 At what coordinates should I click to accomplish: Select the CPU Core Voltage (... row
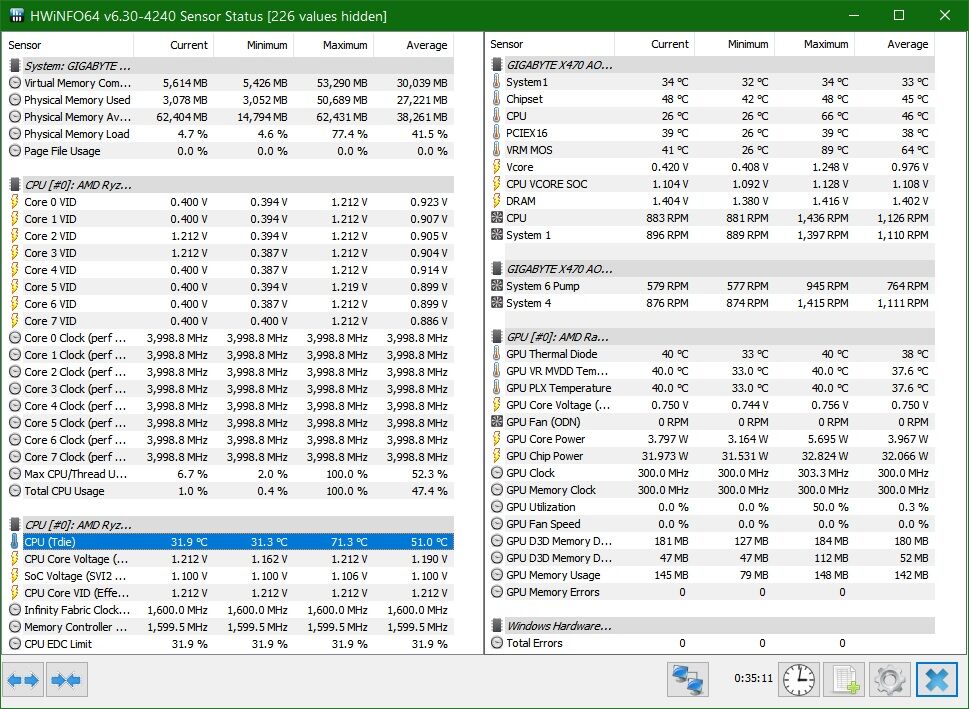coord(231,559)
